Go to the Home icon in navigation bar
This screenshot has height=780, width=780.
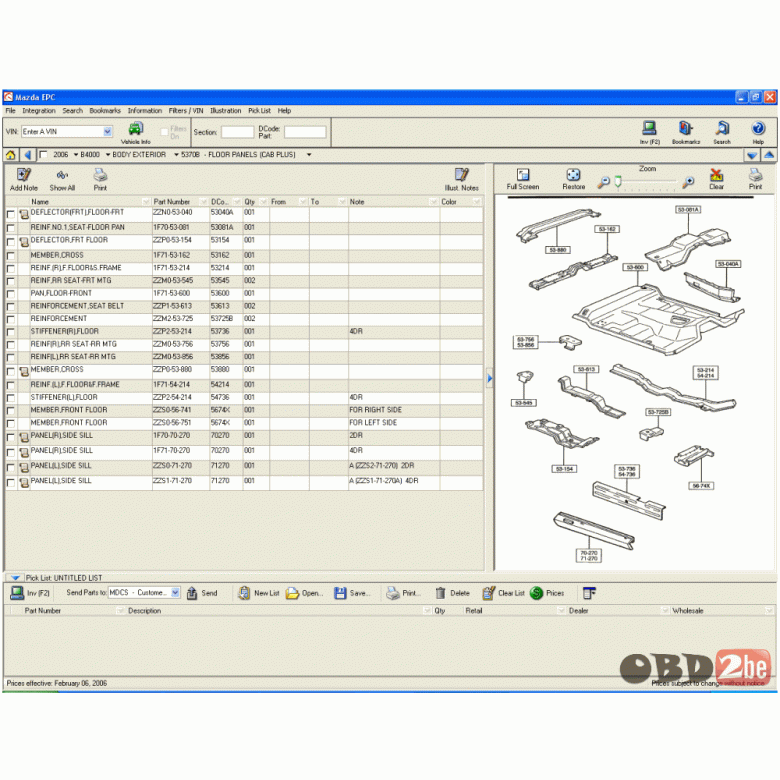coord(10,155)
